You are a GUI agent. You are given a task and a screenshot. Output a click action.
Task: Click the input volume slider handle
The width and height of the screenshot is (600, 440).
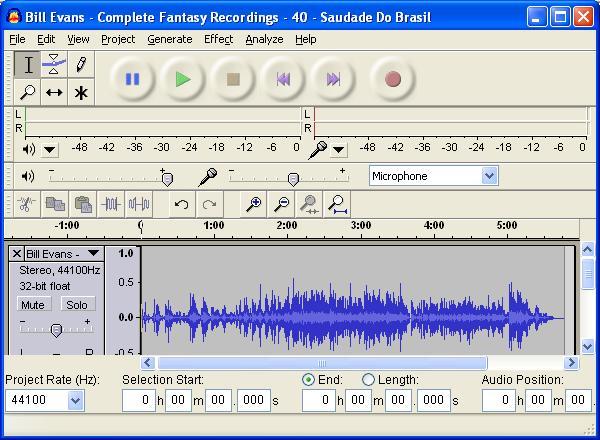tap(293, 179)
